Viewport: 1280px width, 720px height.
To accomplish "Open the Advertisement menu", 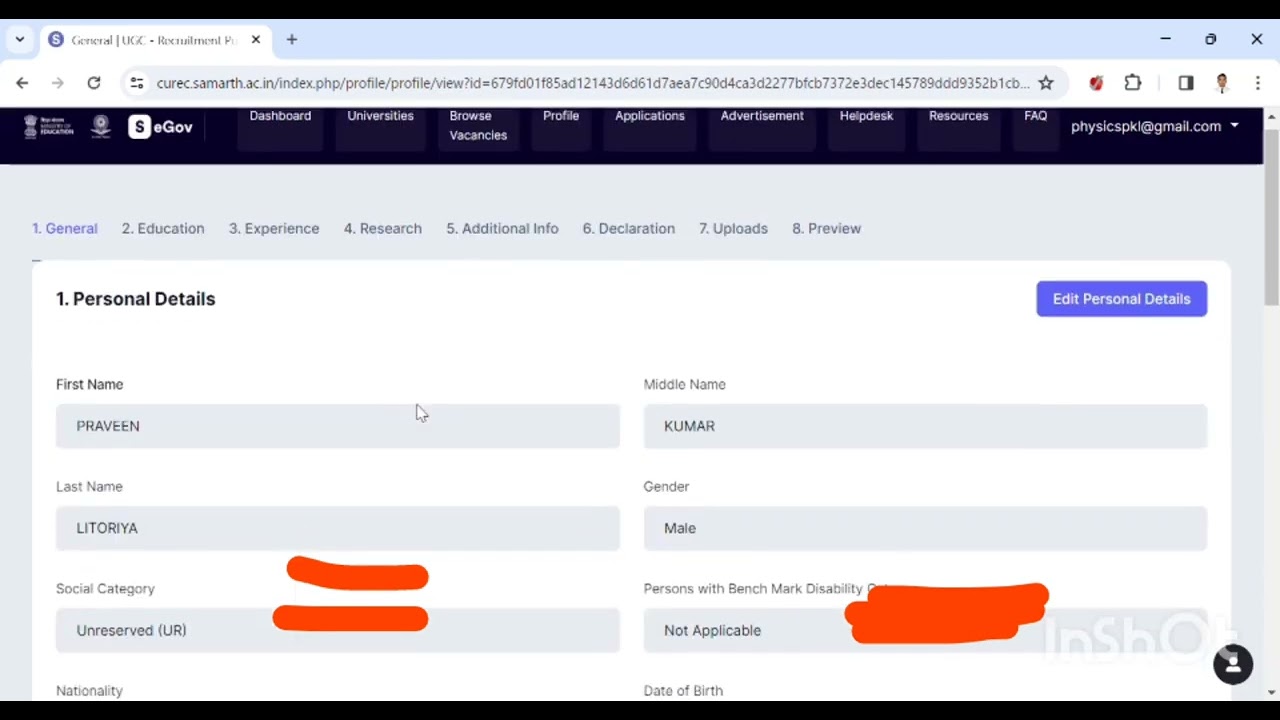I will pyautogui.click(x=762, y=116).
